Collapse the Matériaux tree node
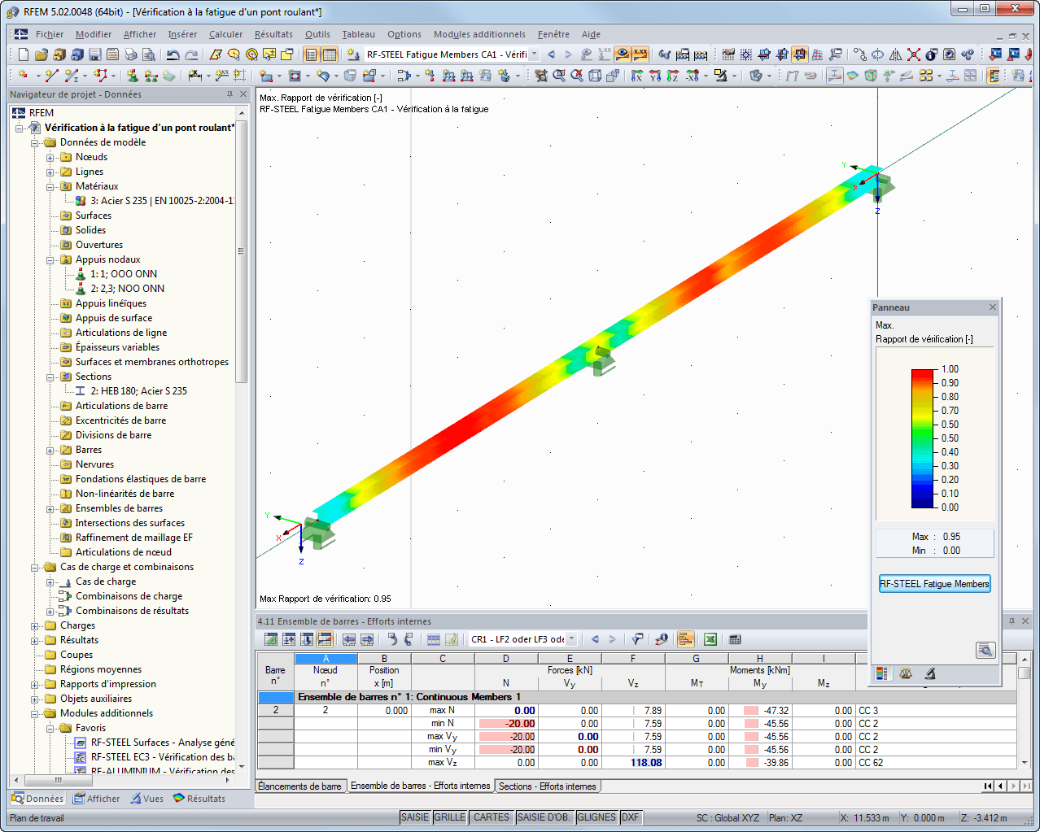1040x832 pixels. click(50, 186)
